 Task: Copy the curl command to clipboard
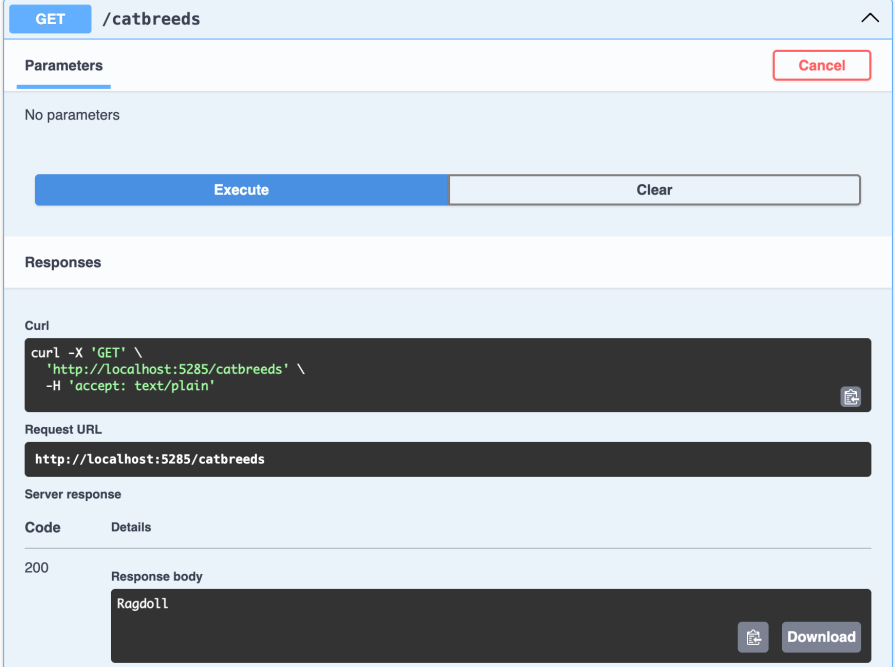point(850,396)
